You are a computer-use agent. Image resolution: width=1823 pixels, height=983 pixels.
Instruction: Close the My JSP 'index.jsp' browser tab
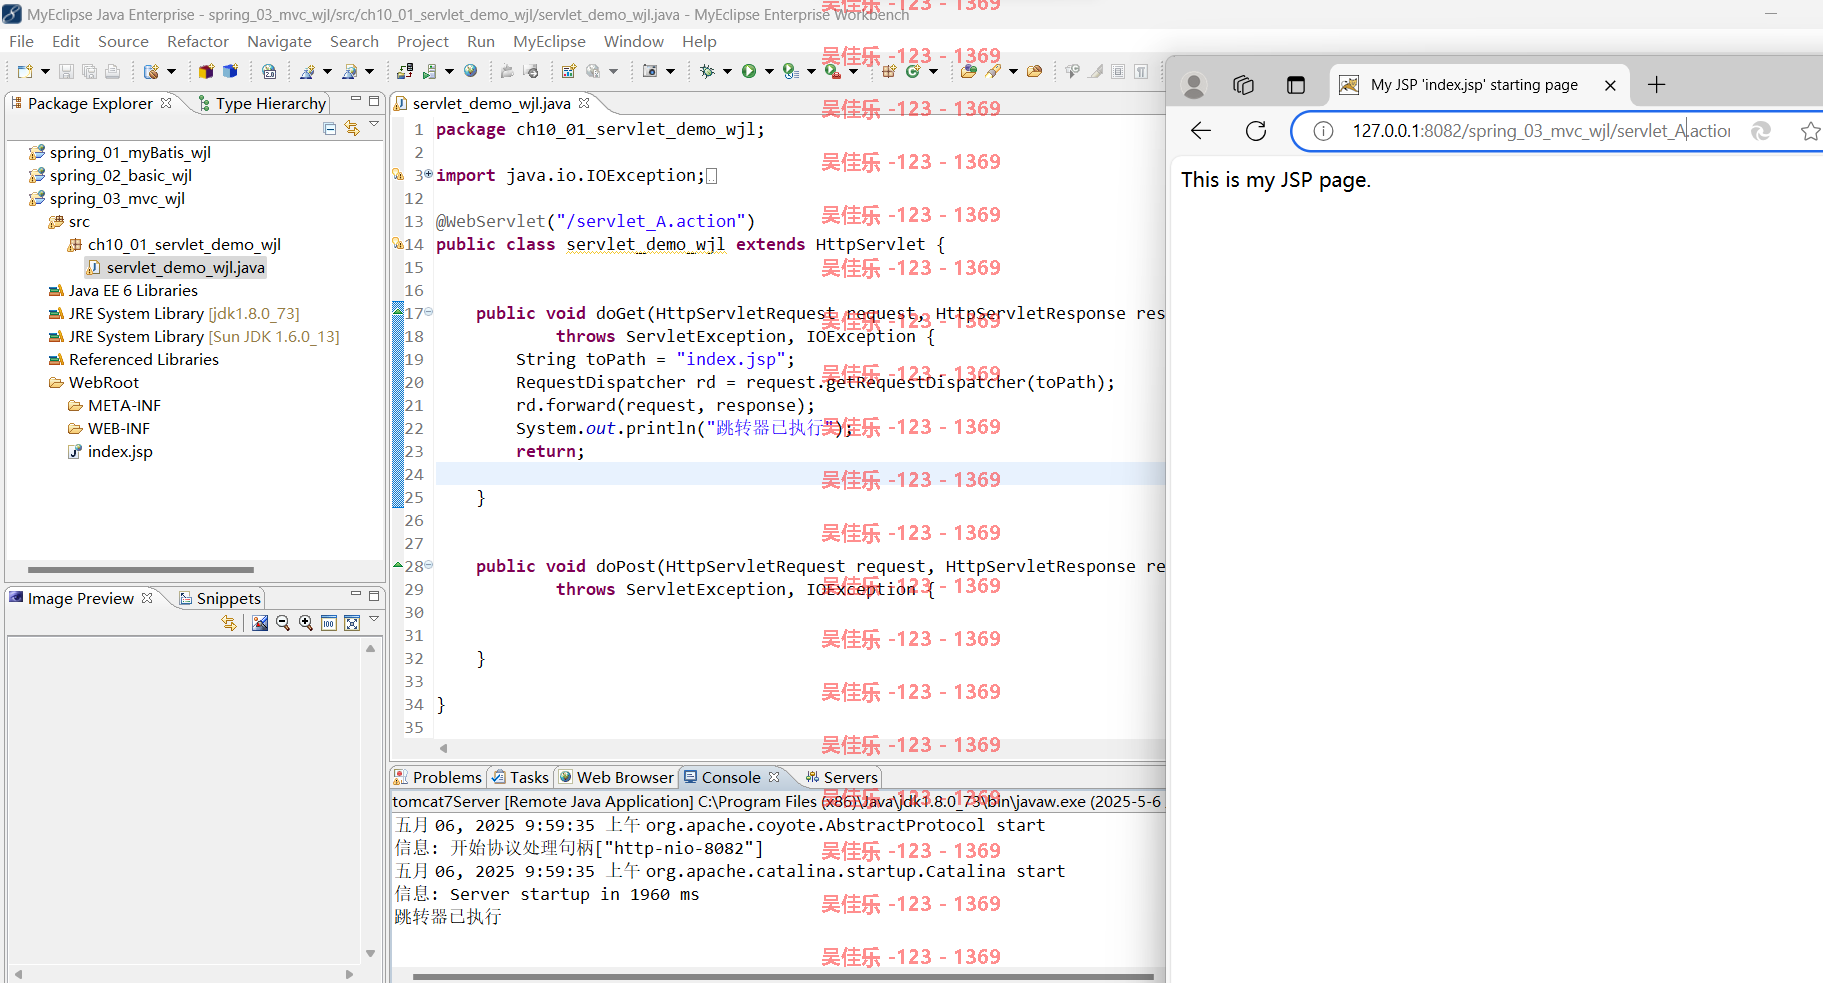coord(1610,85)
